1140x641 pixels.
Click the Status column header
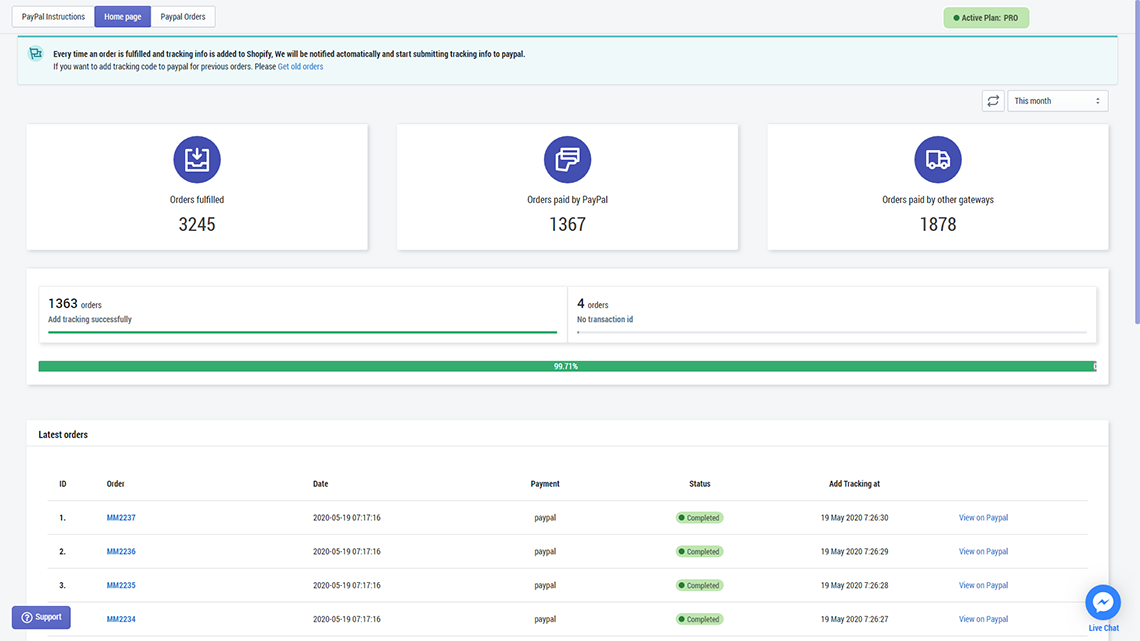click(699, 484)
